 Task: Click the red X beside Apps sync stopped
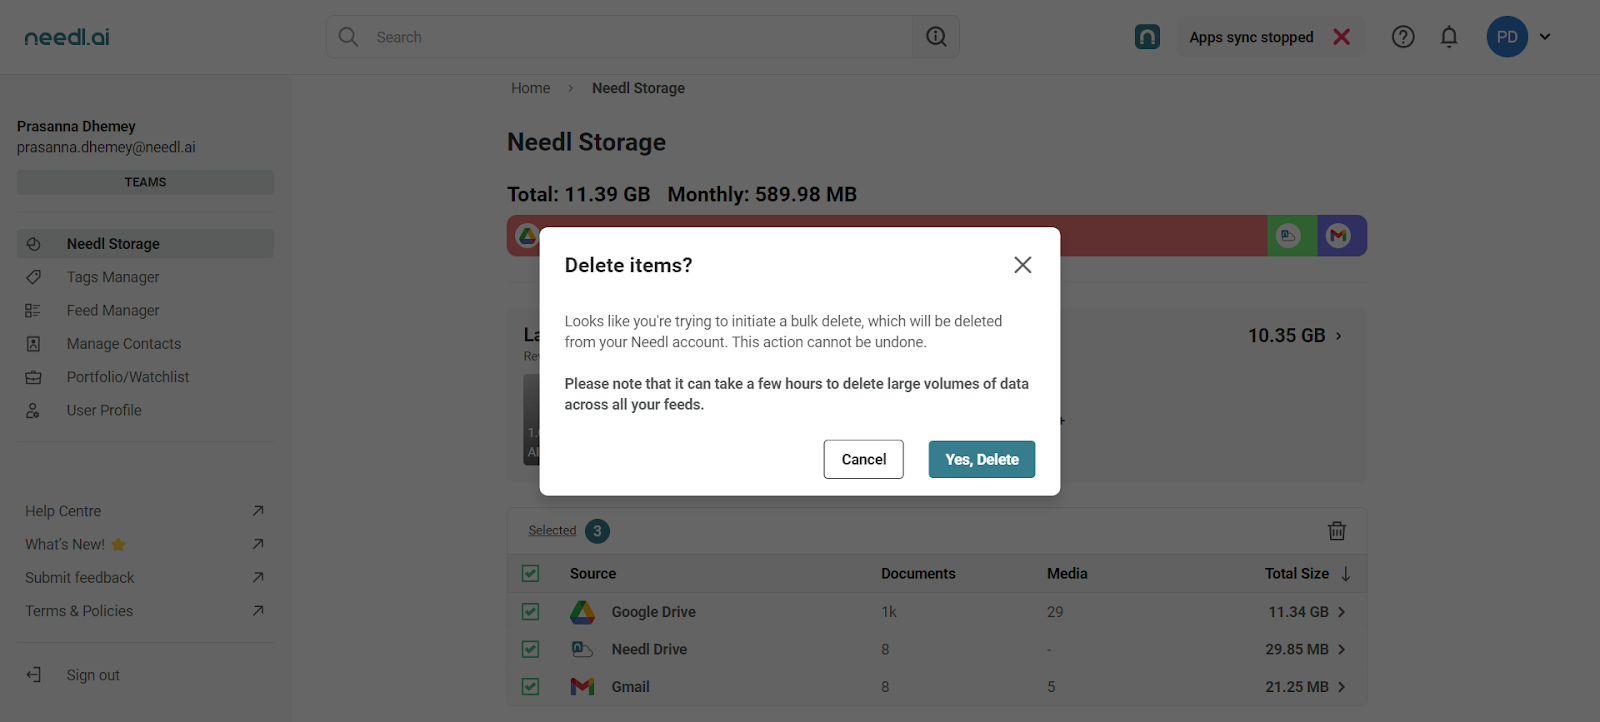pos(1342,37)
